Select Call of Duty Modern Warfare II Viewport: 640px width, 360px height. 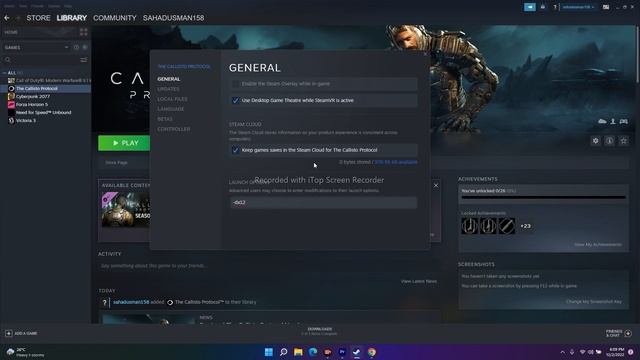(49, 80)
